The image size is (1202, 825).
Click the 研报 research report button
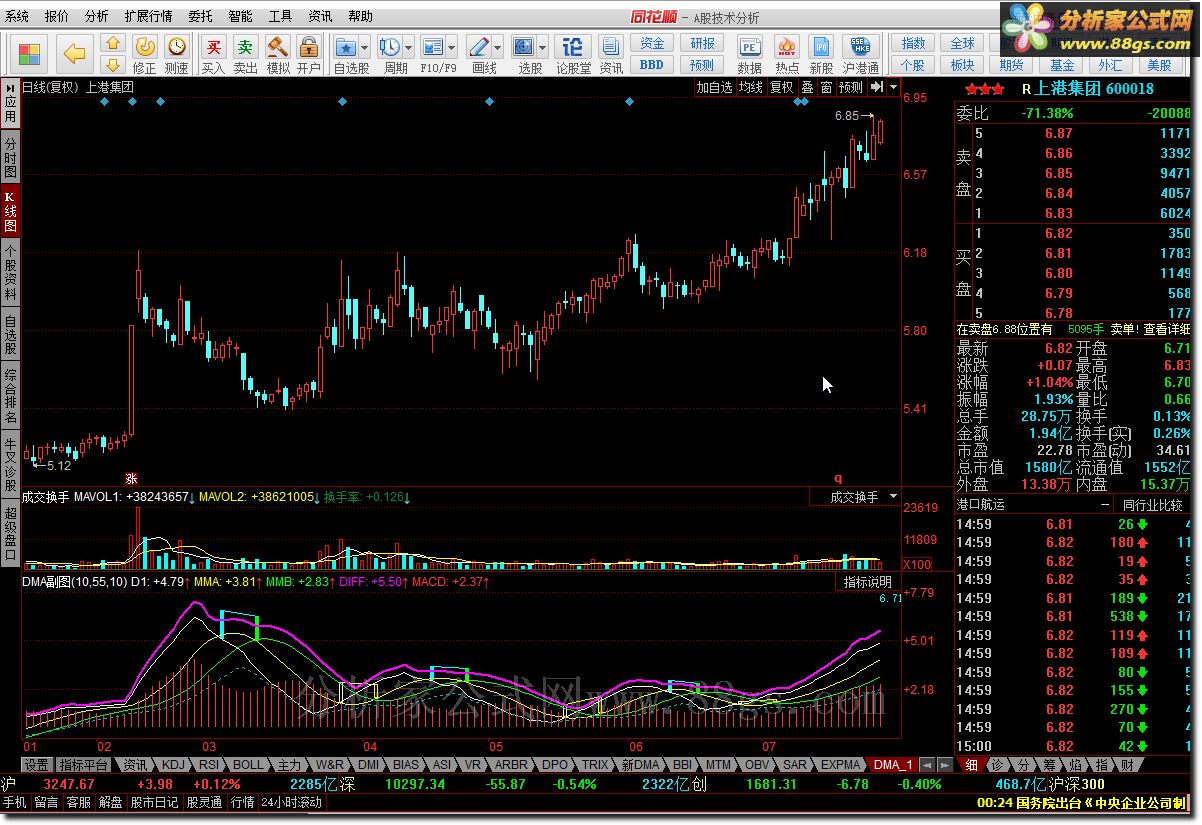point(702,43)
